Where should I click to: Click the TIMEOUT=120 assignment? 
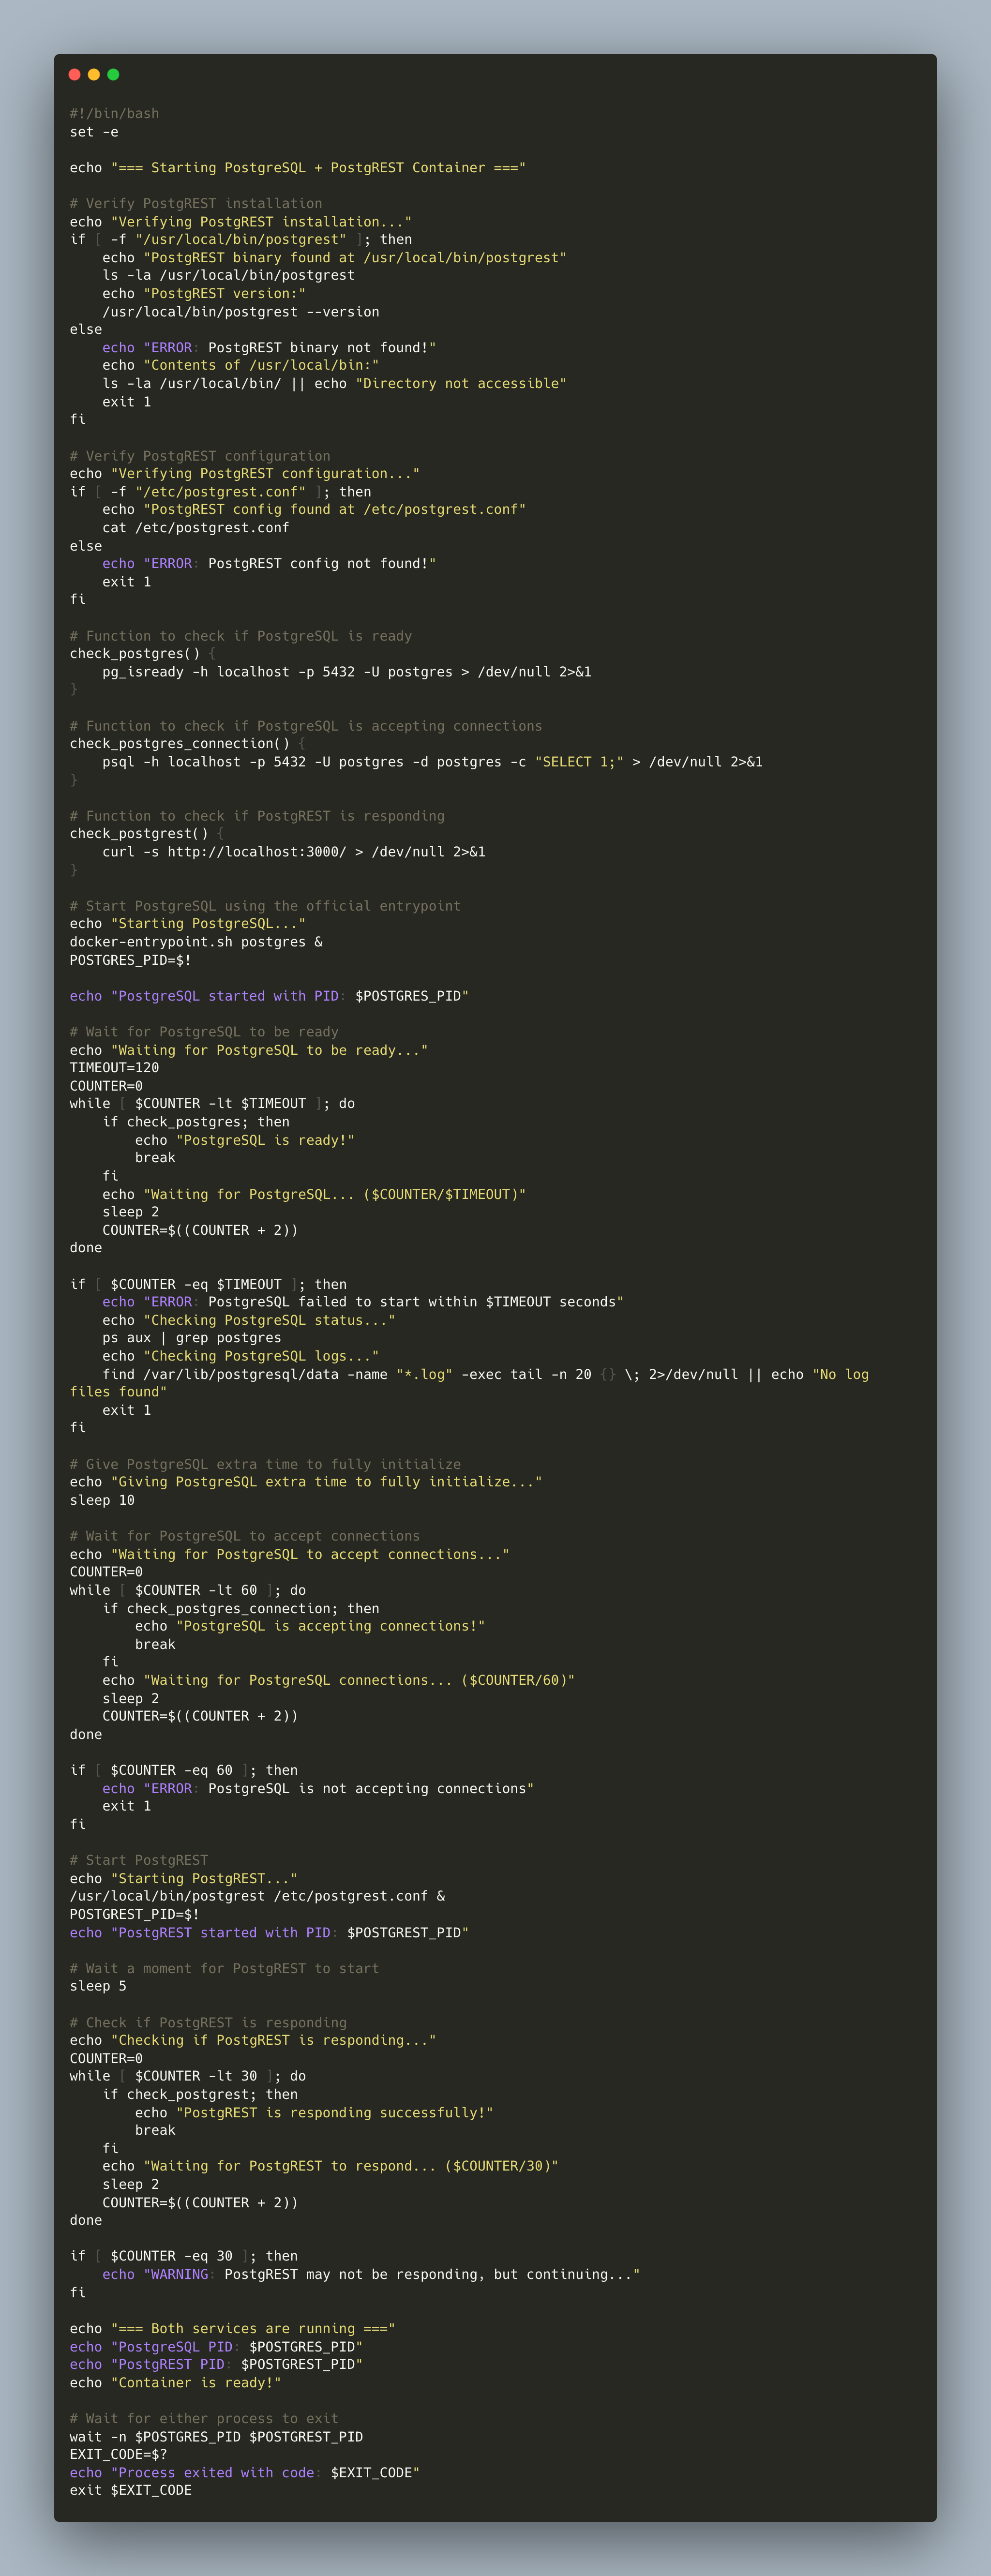pos(114,1068)
